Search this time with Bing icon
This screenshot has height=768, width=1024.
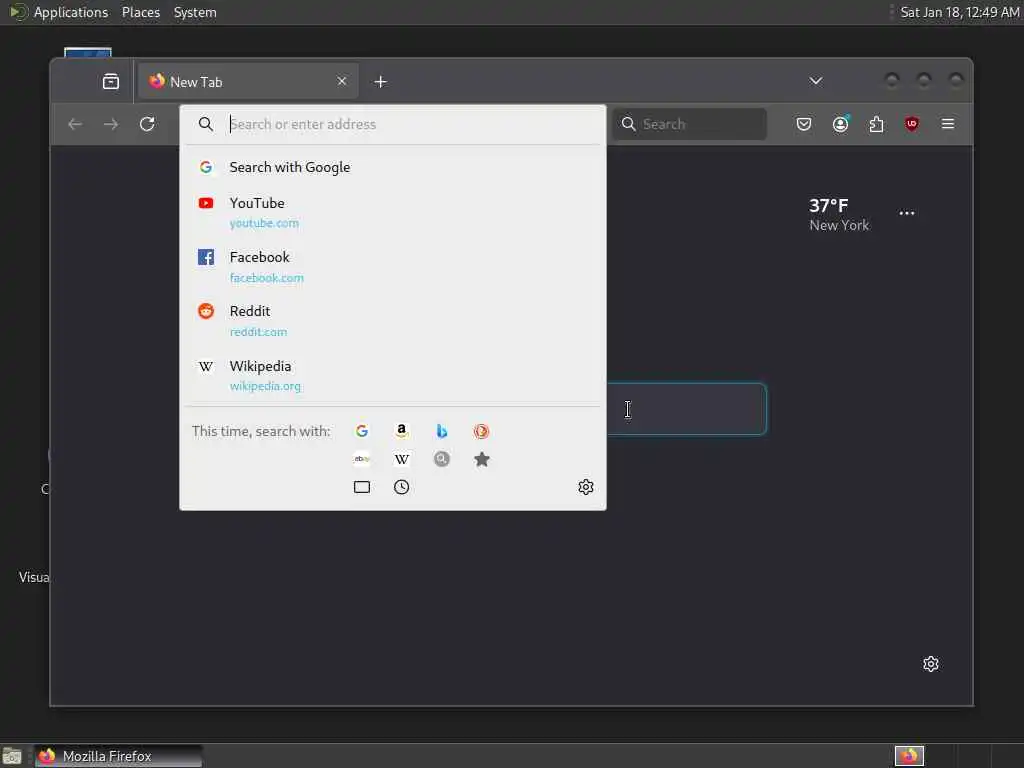(441, 431)
